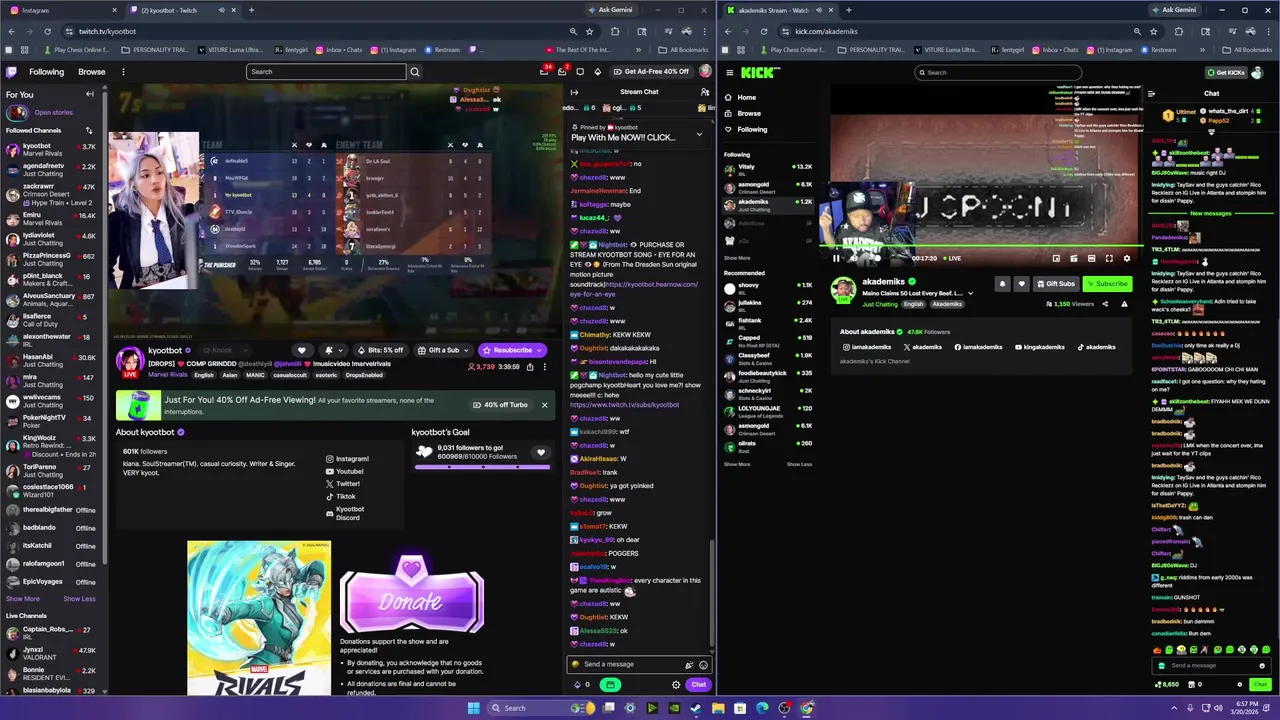The height and width of the screenshot is (720, 1280).
Task: Toggle theater mode on the Kick player
Action: pyautogui.click(x=1091, y=258)
